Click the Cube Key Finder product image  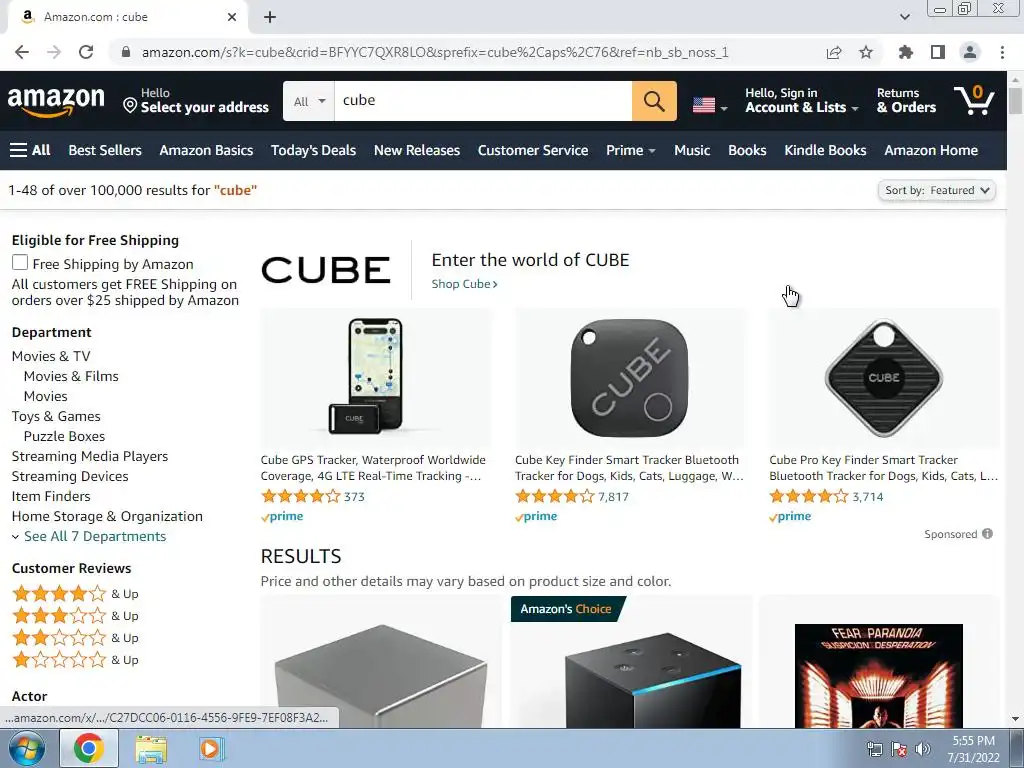pos(629,377)
